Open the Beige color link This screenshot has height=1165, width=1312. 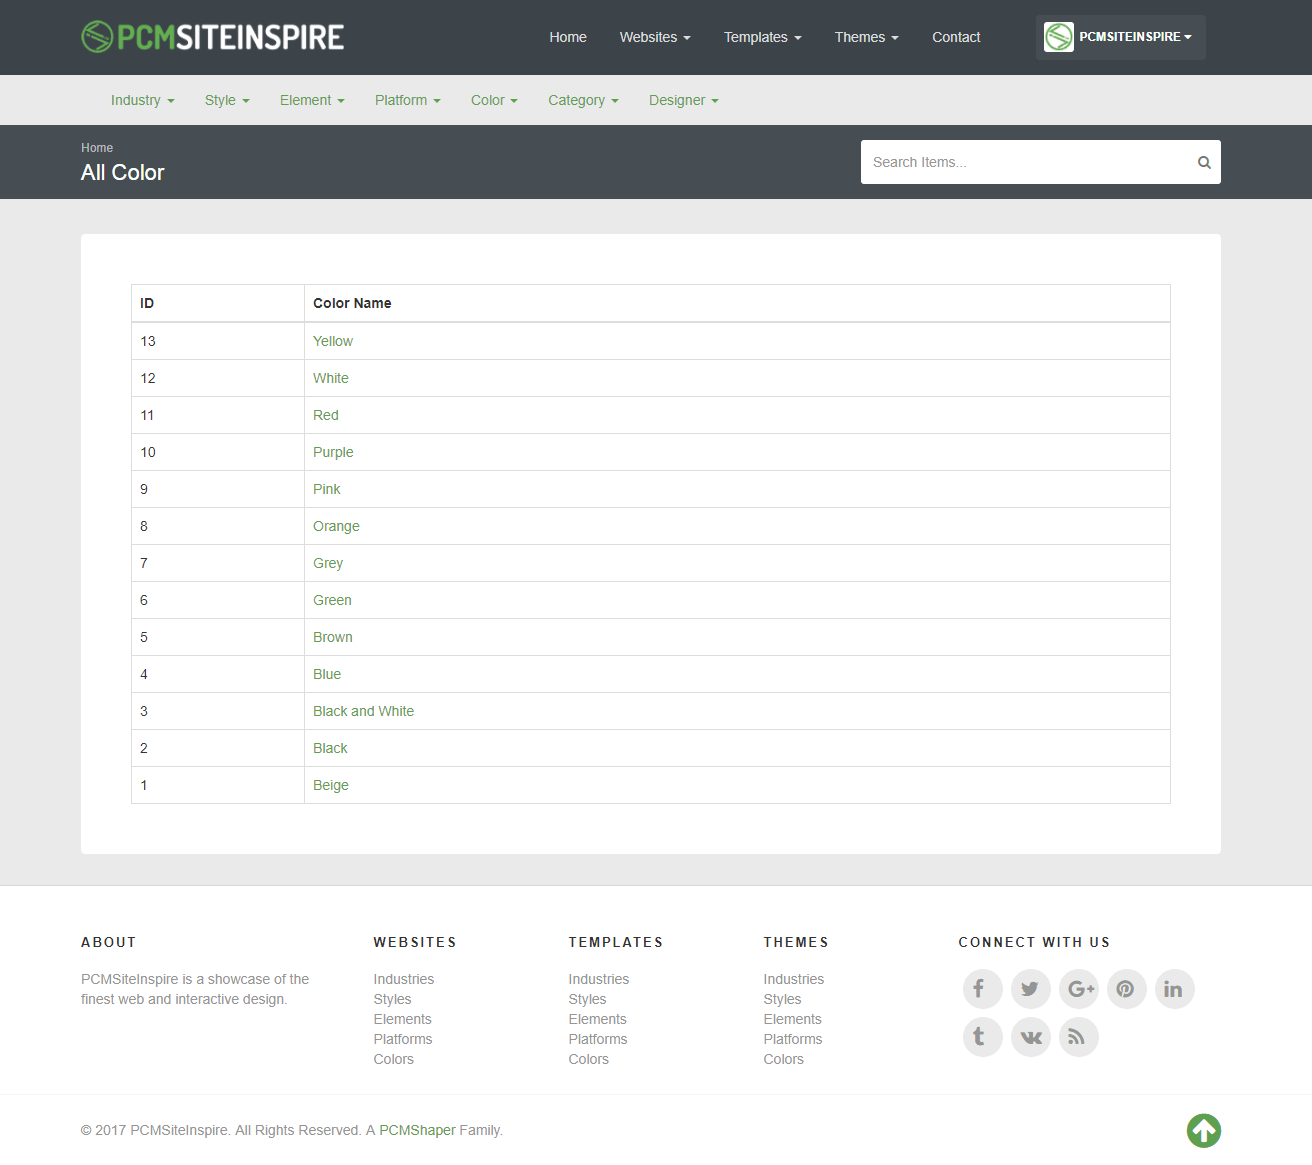pos(331,785)
